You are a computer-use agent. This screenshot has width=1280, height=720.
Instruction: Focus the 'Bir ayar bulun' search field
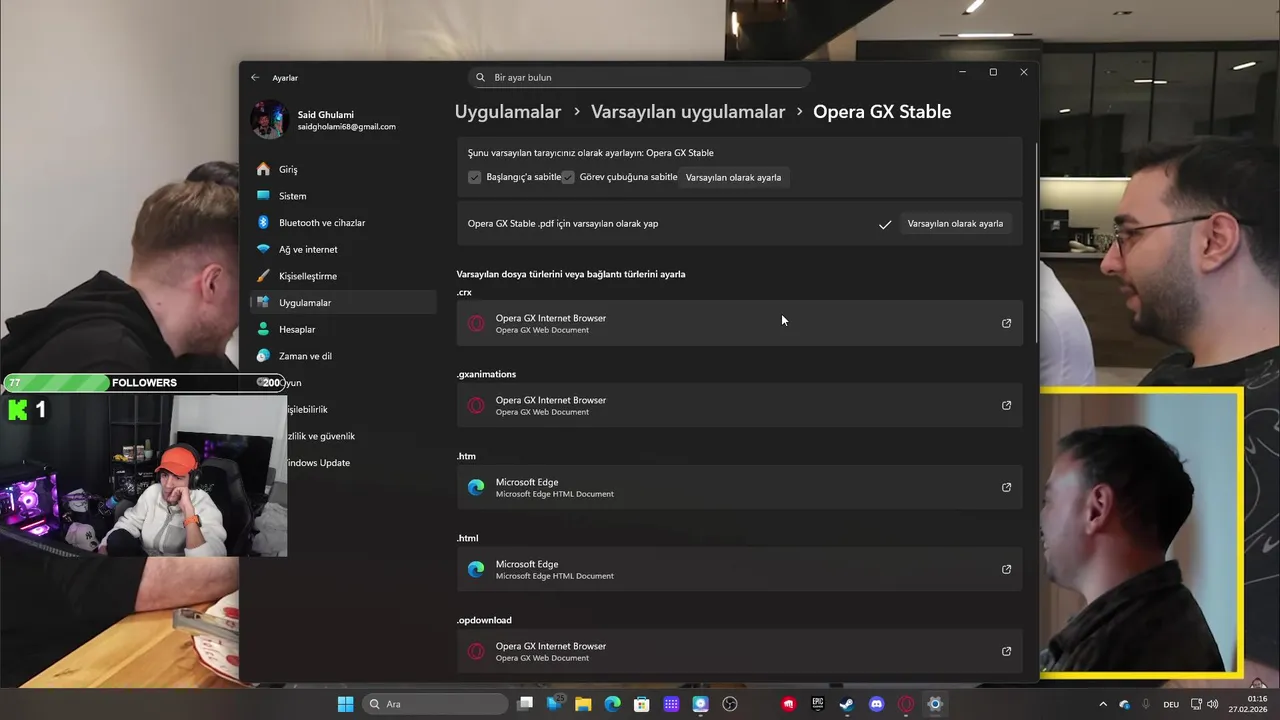coord(639,77)
